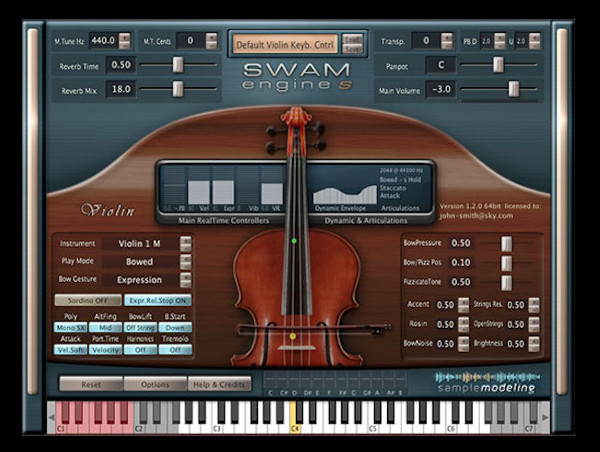Screen dimensions: 600x452
Task: Toggle Expr.Rel.Stop ON button
Action: pyautogui.click(x=158, y=300)
